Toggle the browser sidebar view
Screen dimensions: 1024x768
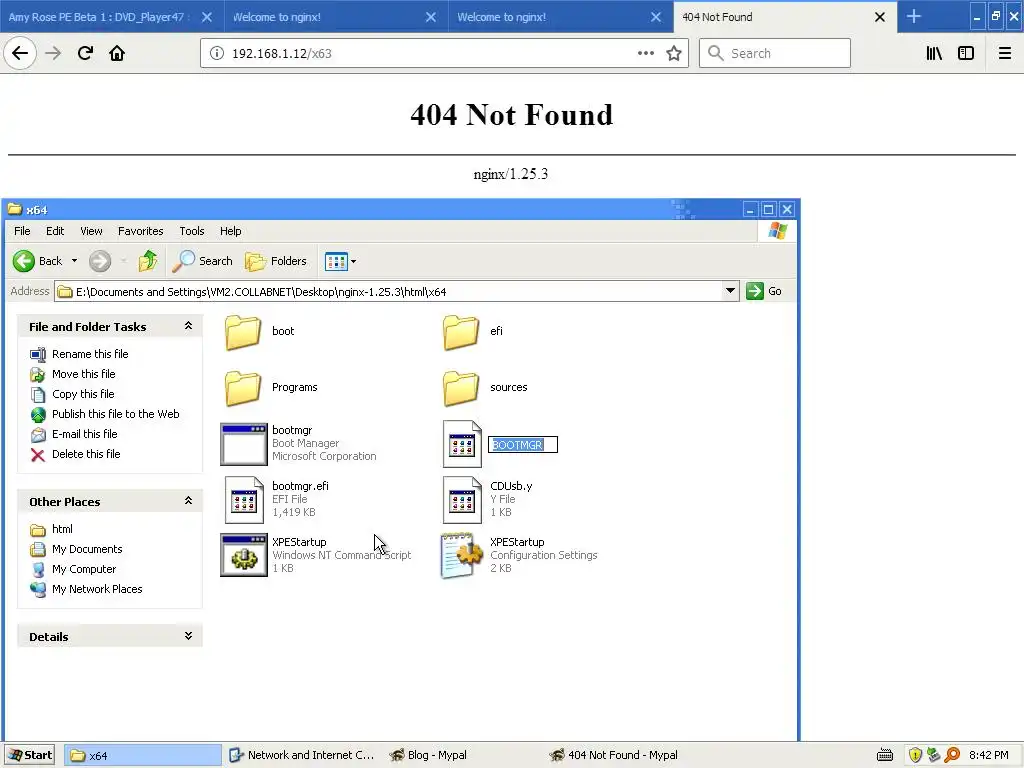tap(966, 53)
